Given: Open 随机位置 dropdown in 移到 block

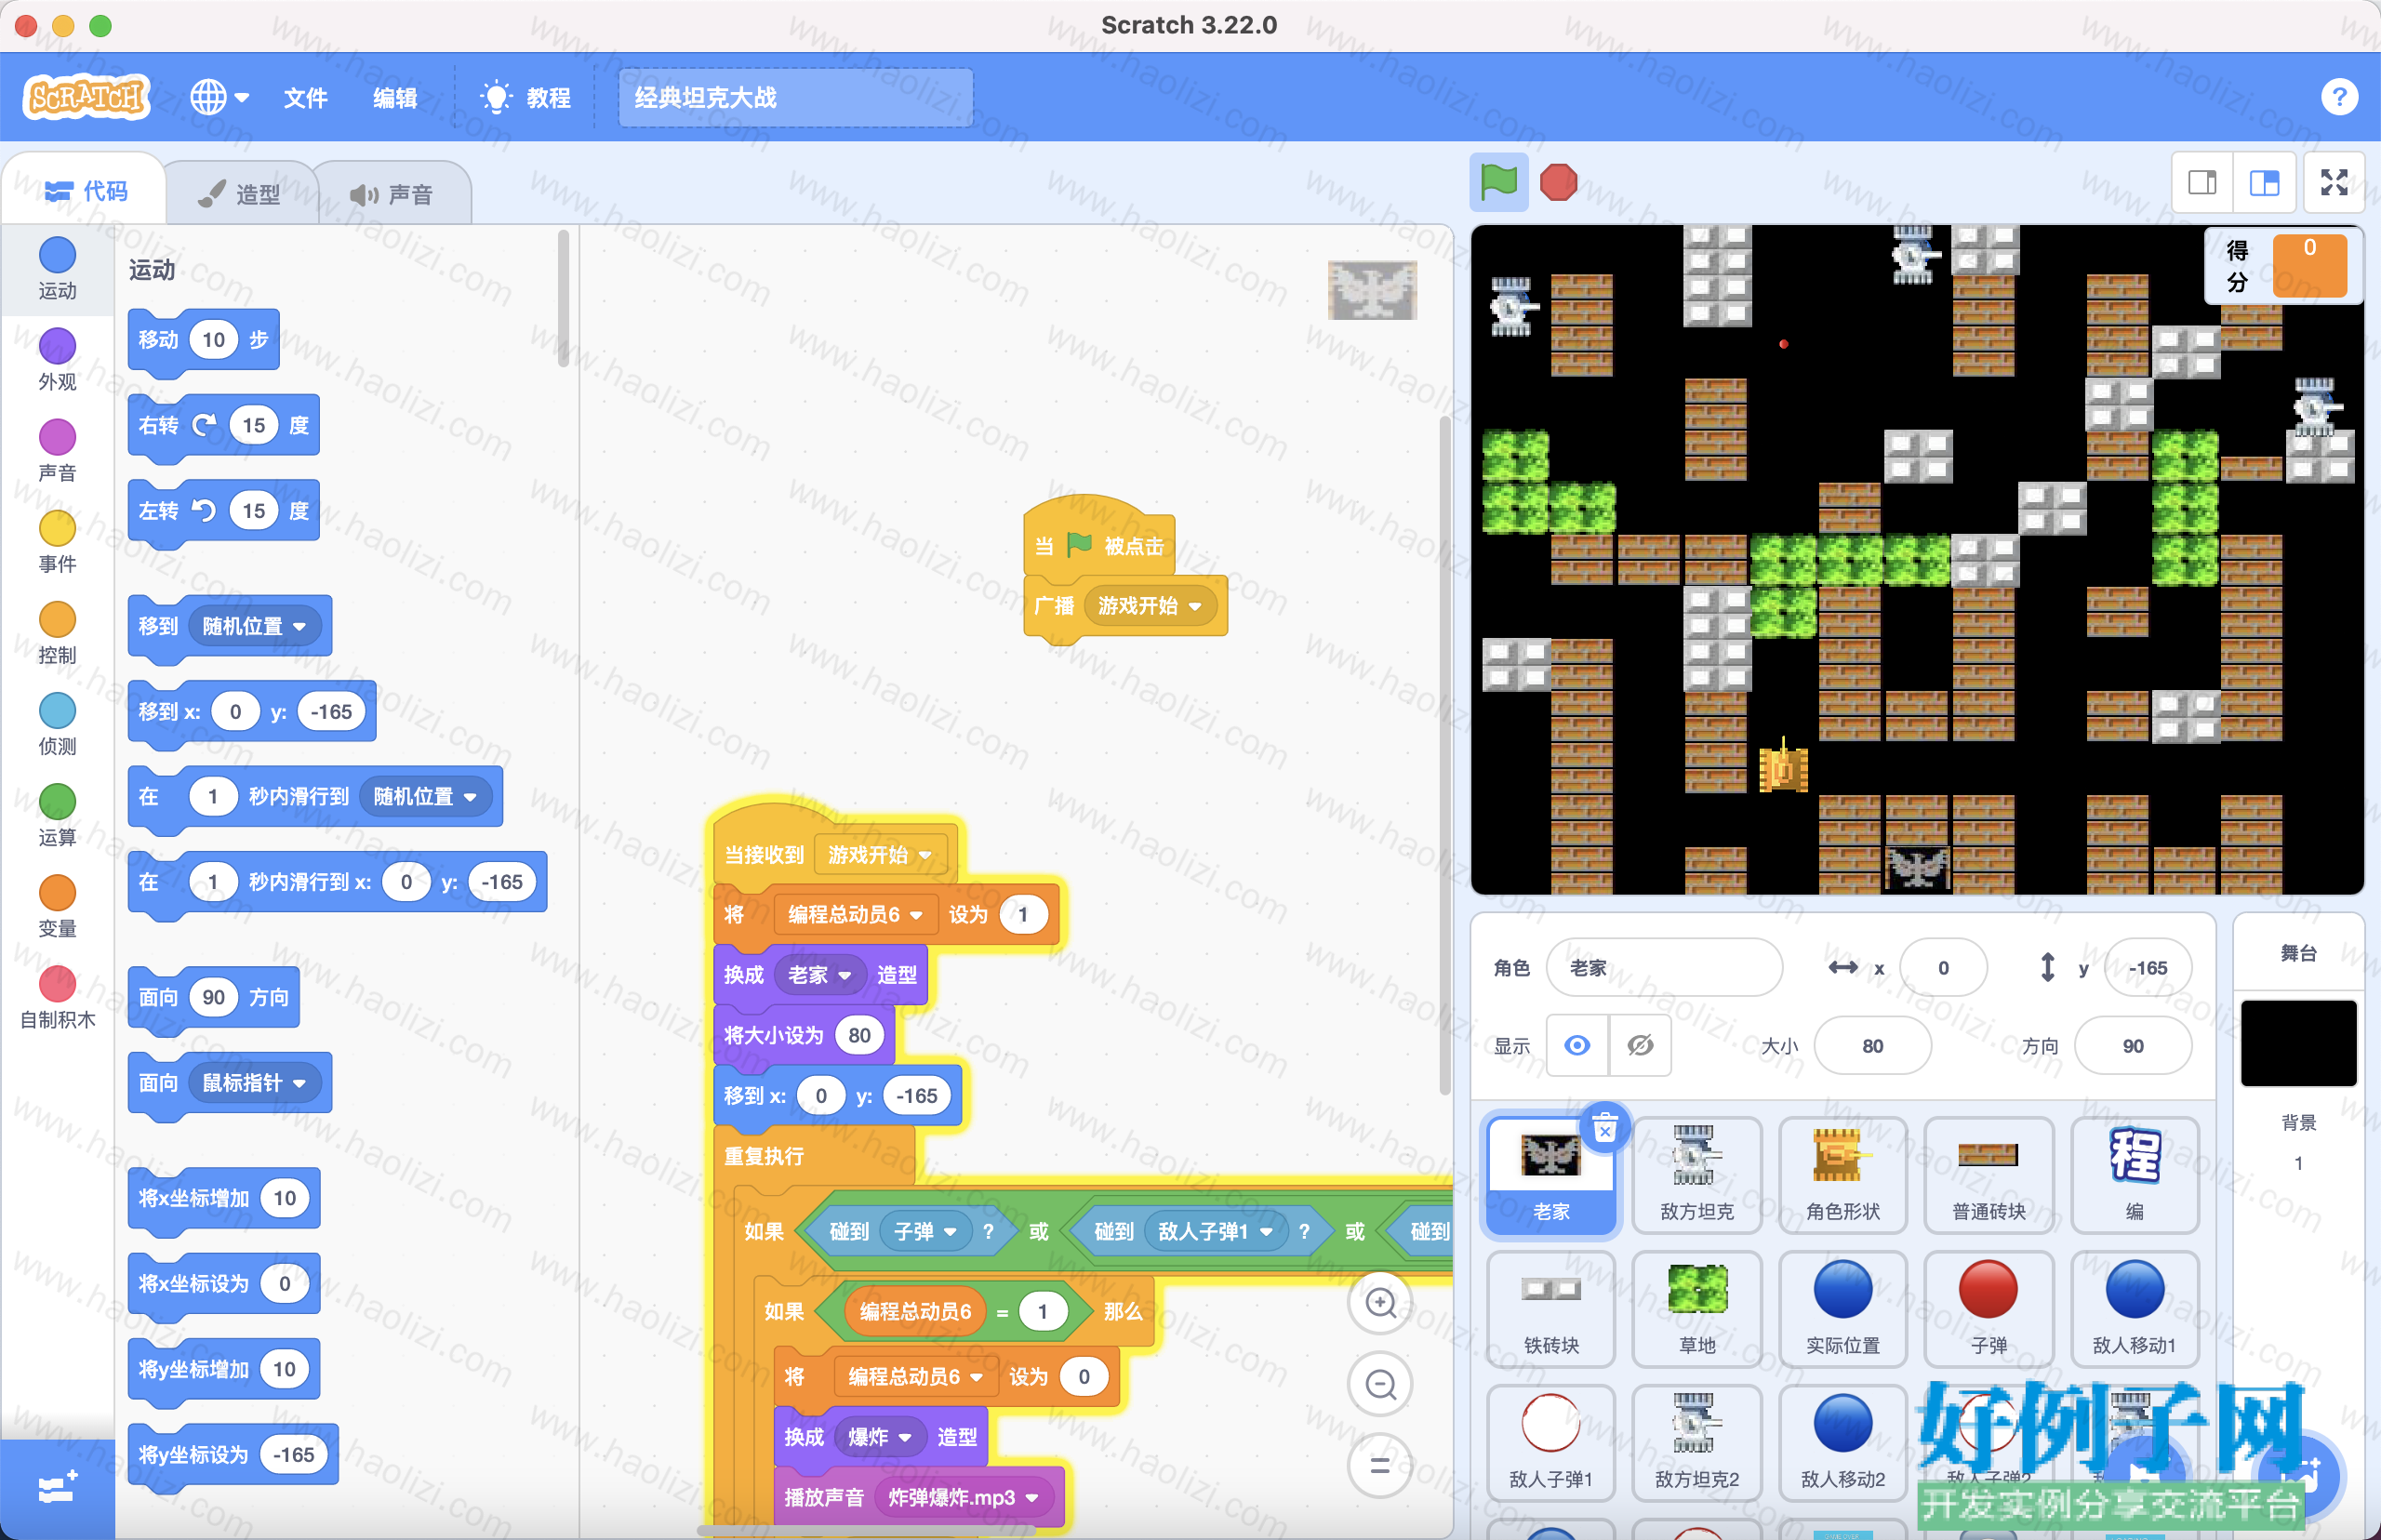Looking at the screenshot, I should 254,626.
